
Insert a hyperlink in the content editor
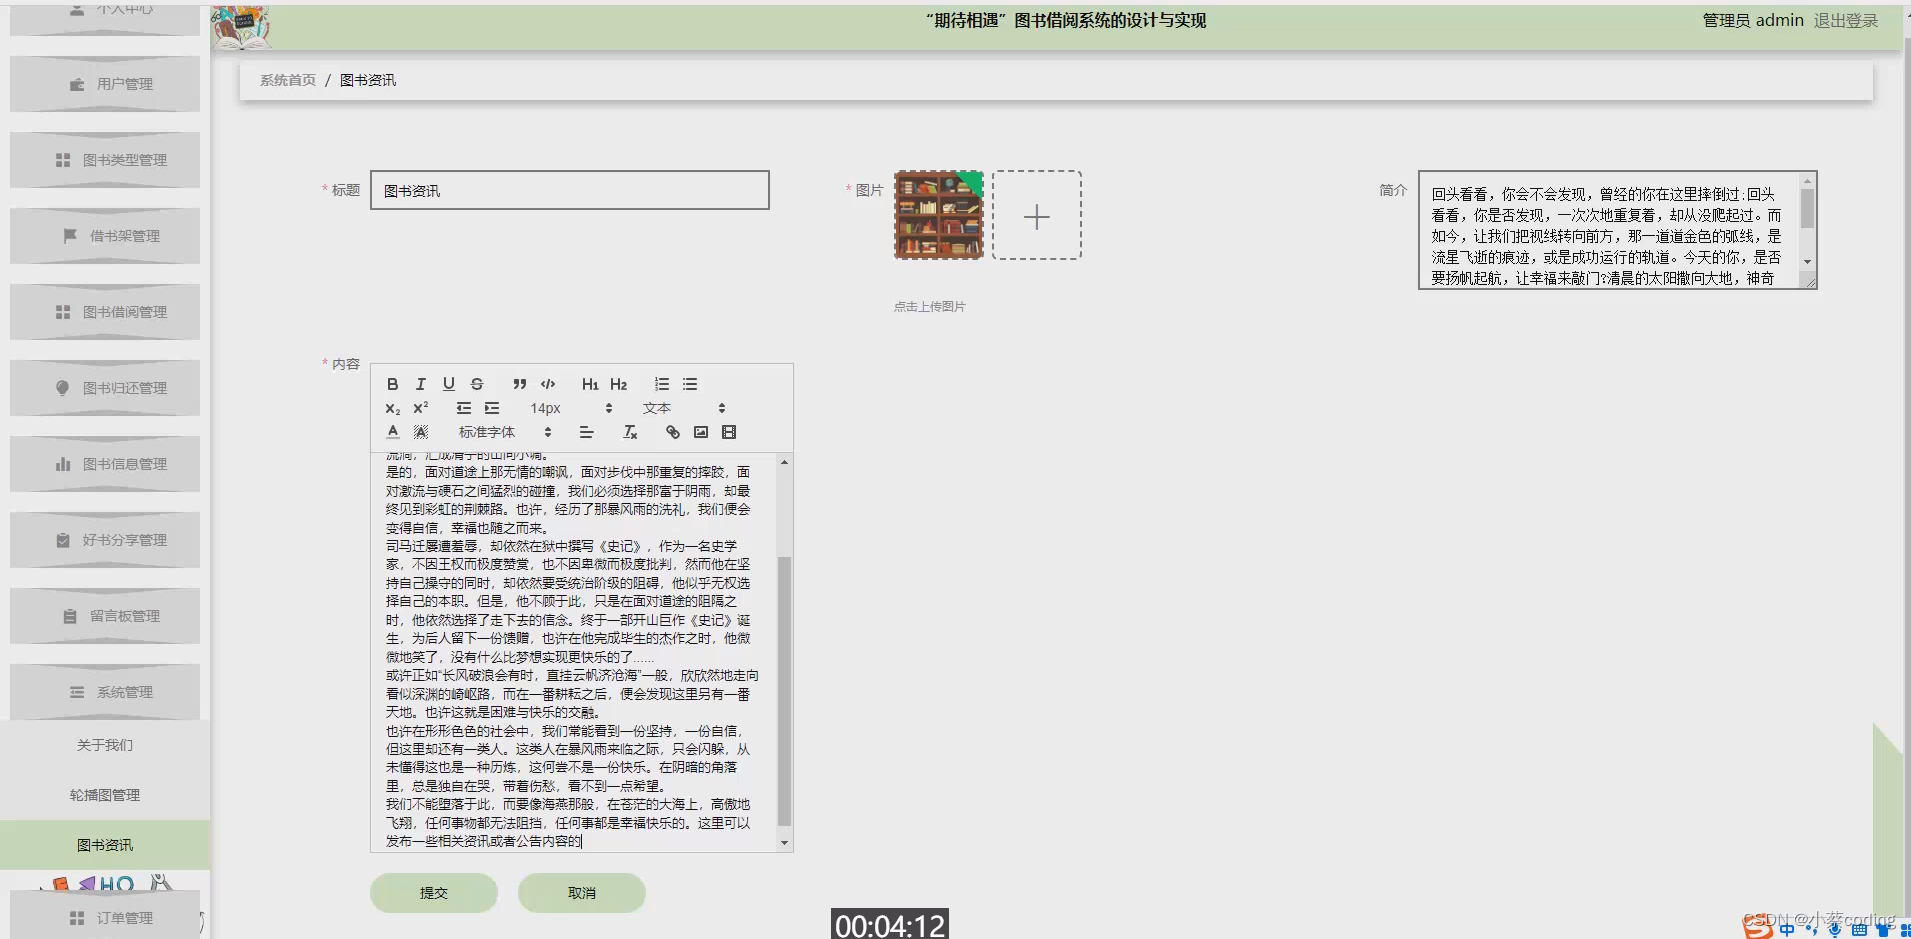point(672,431)
